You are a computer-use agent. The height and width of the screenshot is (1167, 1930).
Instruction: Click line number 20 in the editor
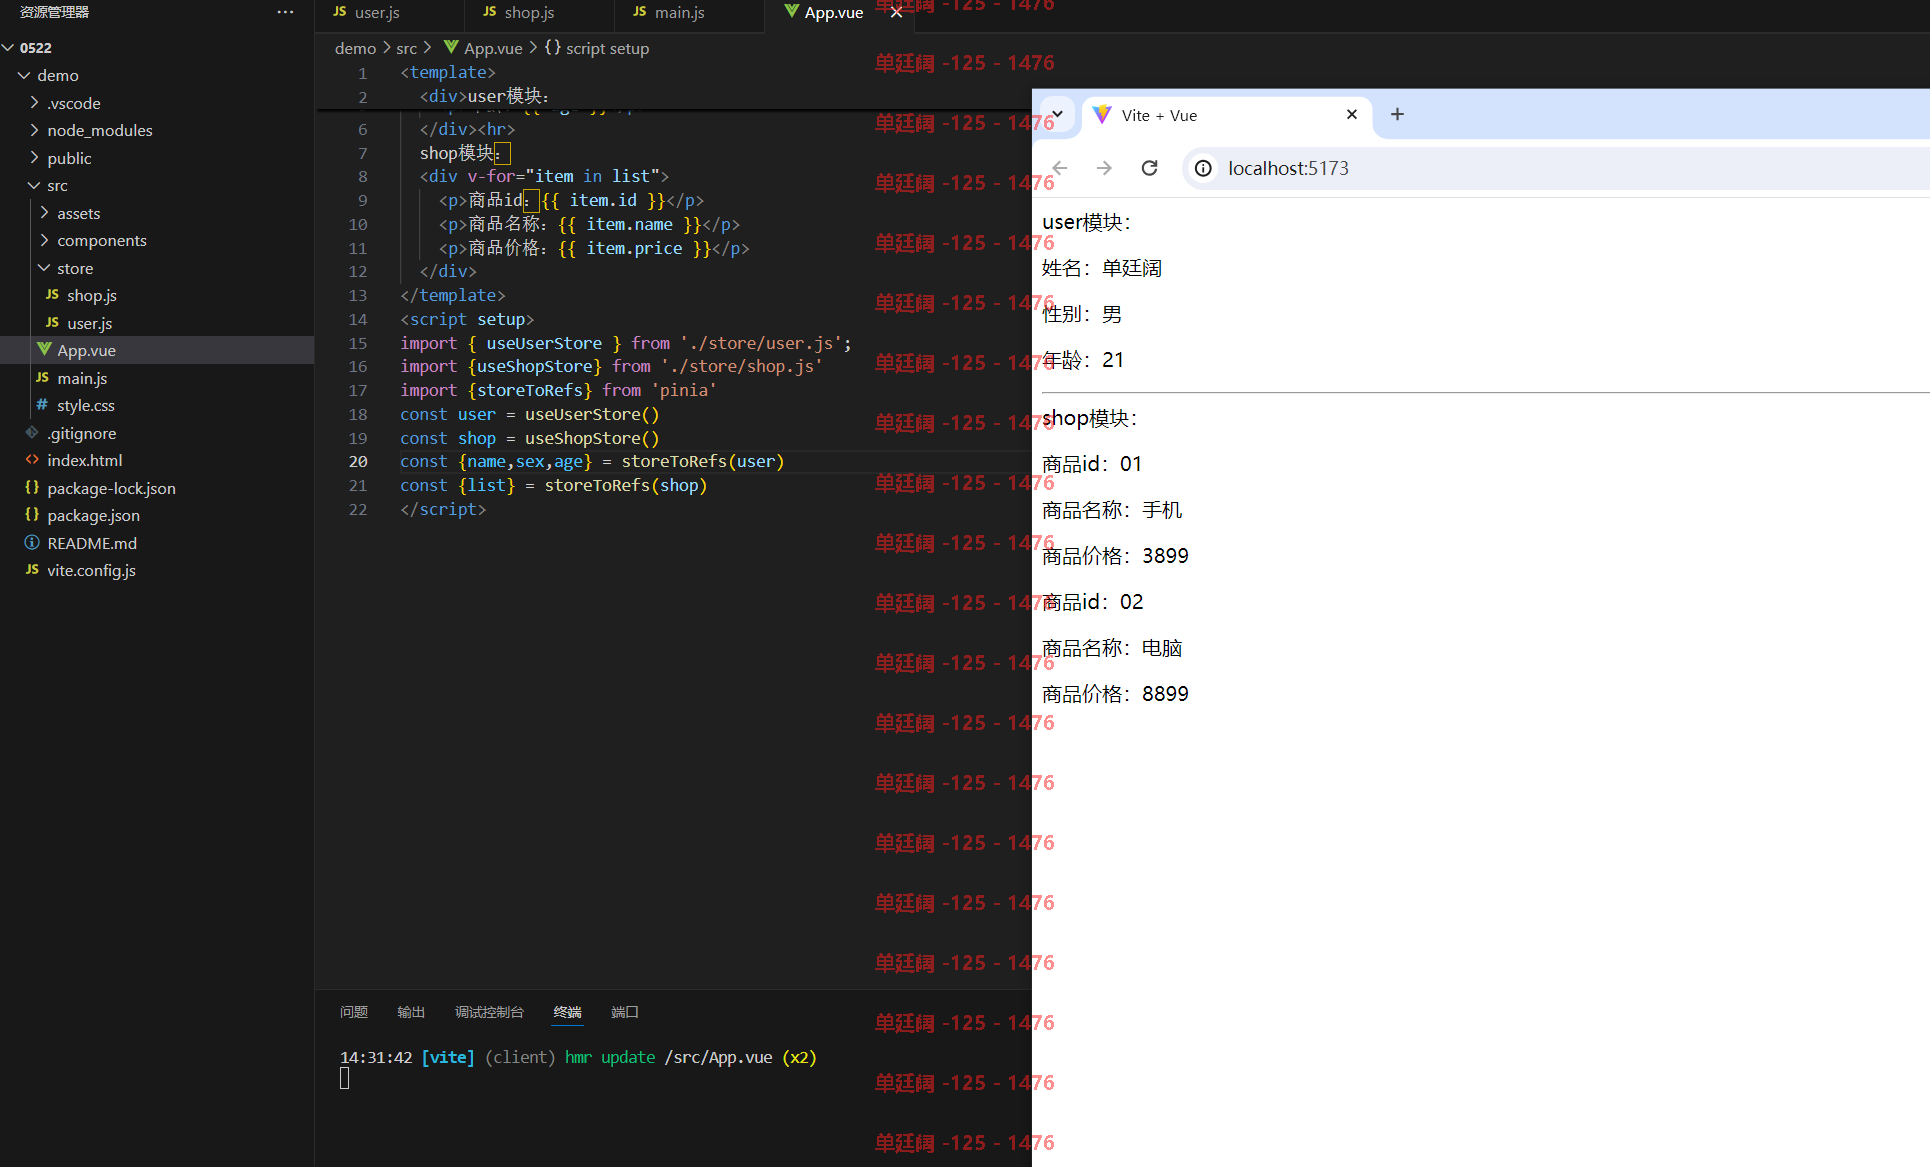point(358,461)
